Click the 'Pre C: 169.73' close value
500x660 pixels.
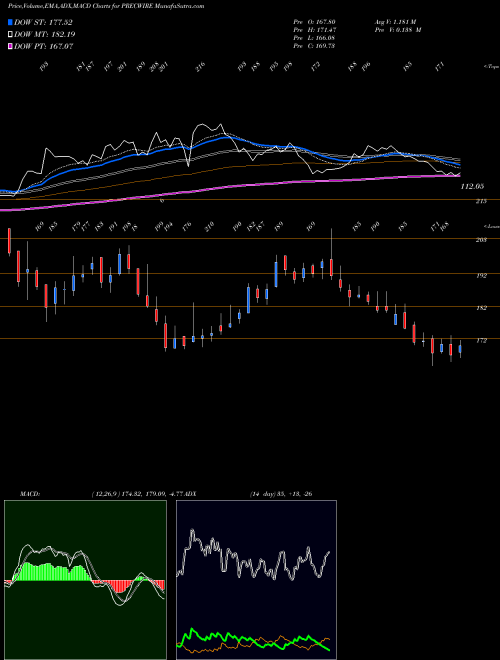point(314,46)
